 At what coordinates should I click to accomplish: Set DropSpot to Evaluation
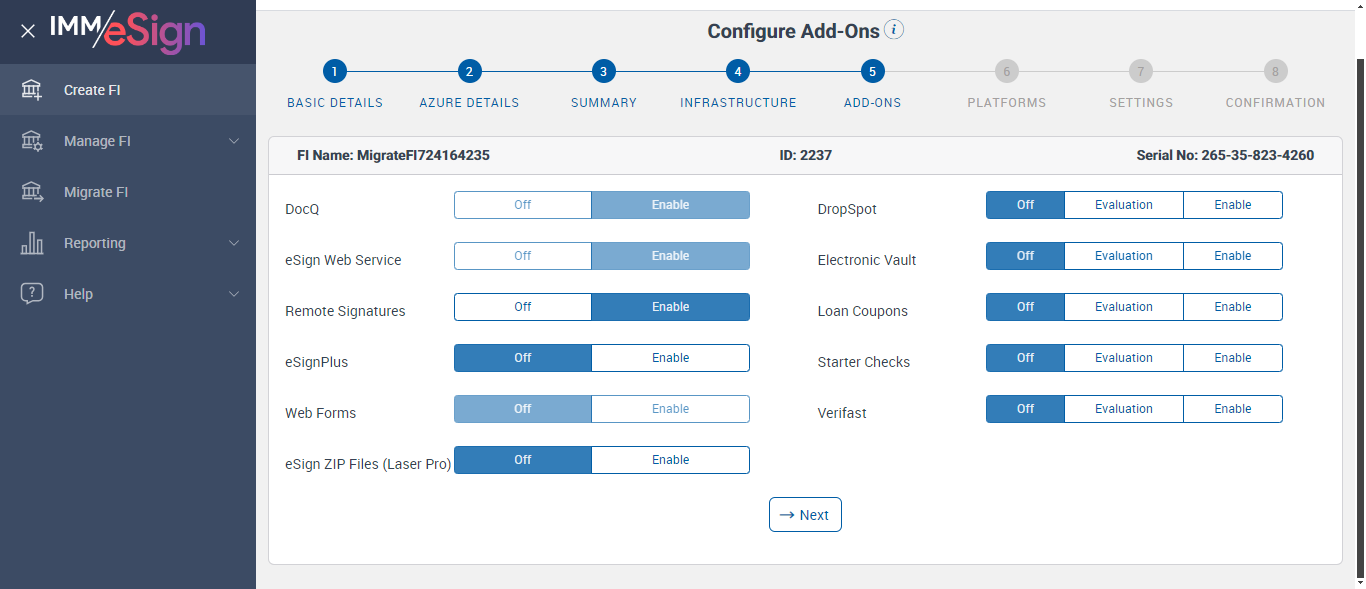1123,205
